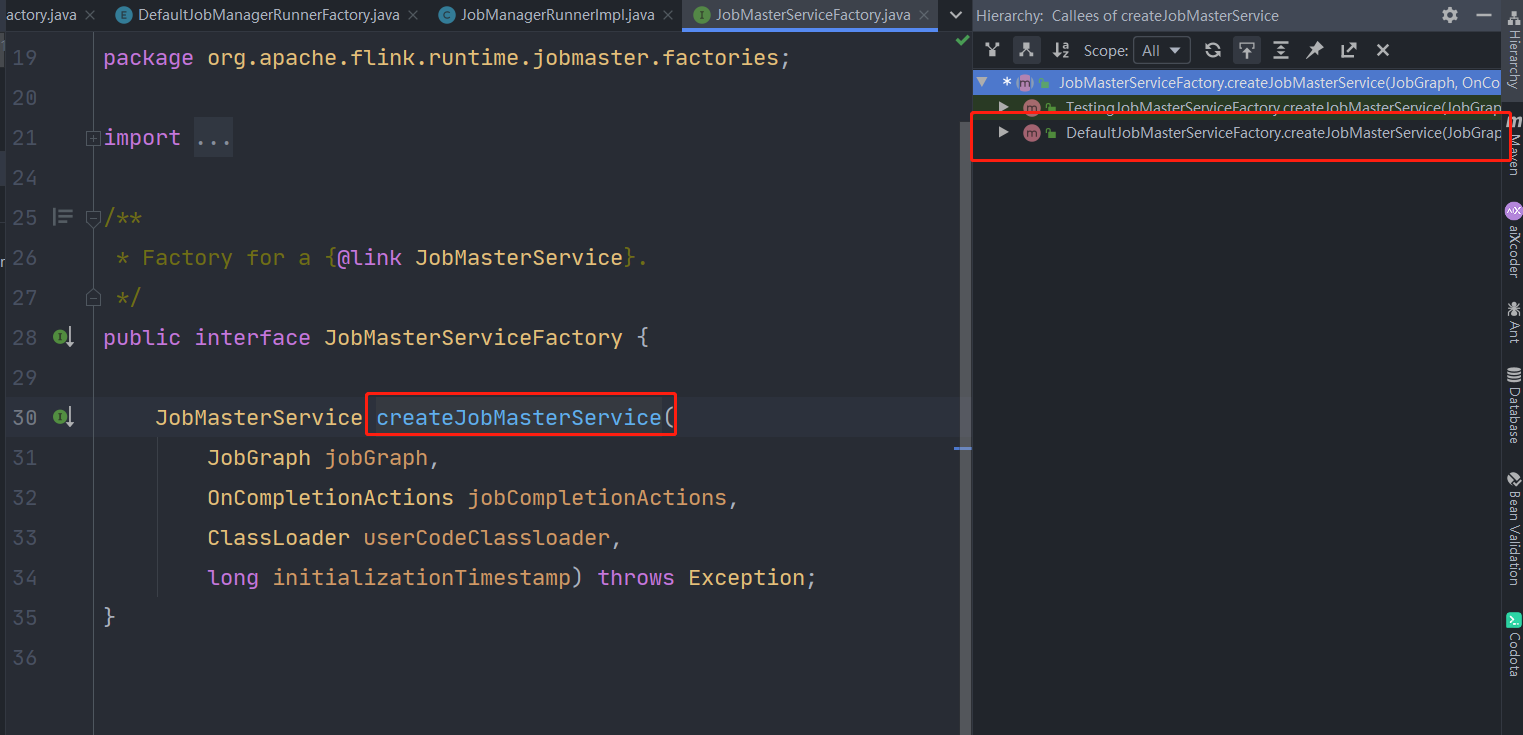Viewport: 1523px width, 735px height.
Task: Collapse the JobMasterServiceFactory root hierarchy node
Action: (x=983, y=82)
